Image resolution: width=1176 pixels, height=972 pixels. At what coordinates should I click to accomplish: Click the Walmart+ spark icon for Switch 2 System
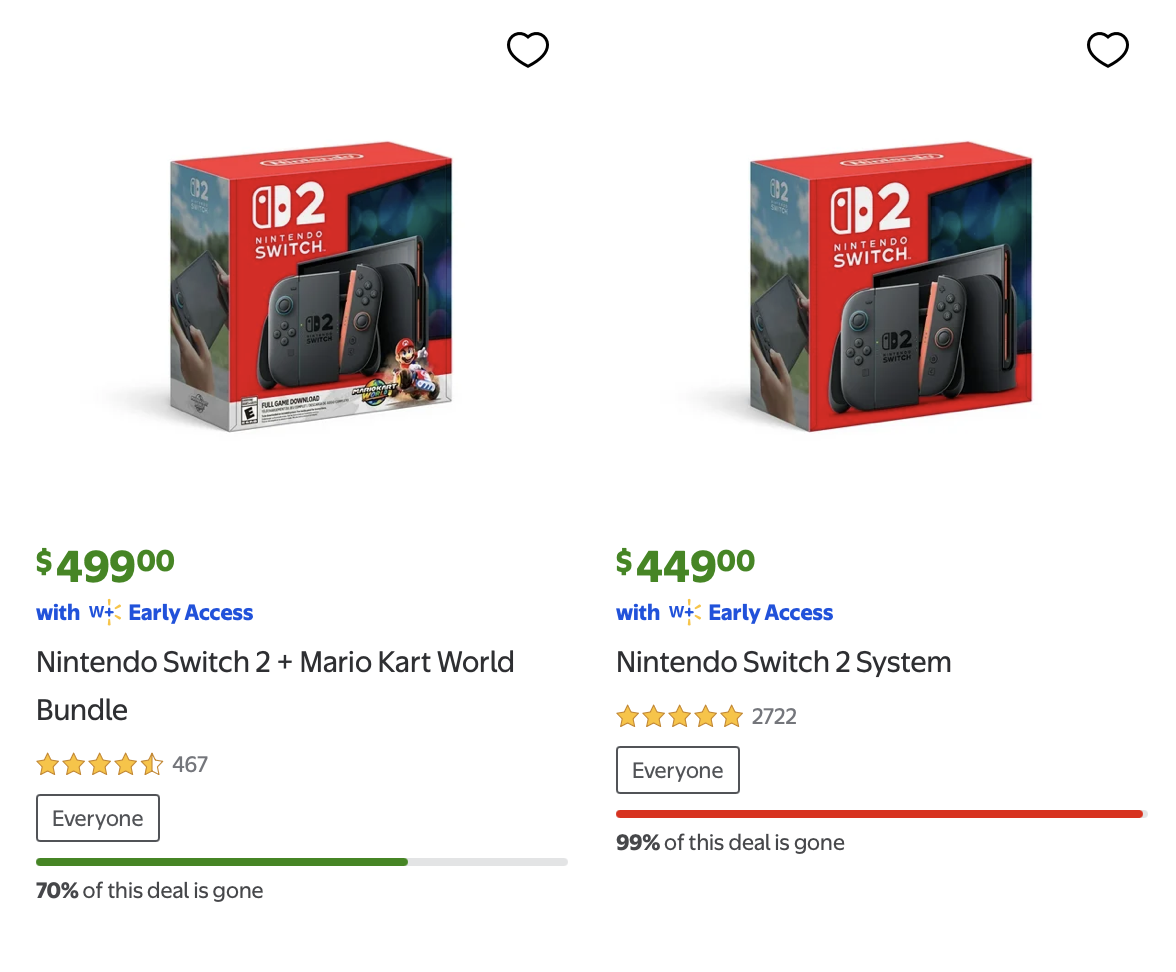[x=686, y=611]
